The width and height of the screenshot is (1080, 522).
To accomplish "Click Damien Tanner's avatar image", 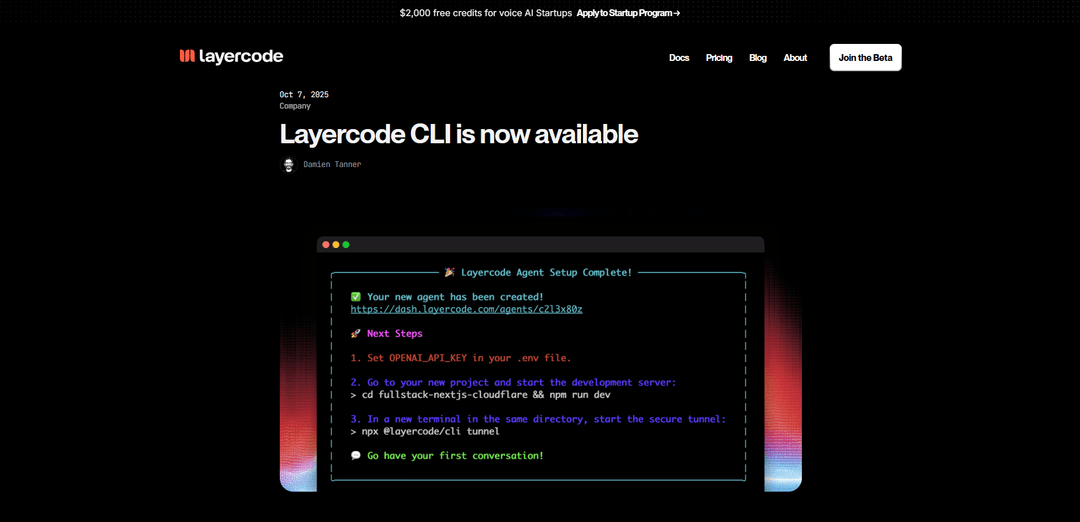I will coord(288,165).
